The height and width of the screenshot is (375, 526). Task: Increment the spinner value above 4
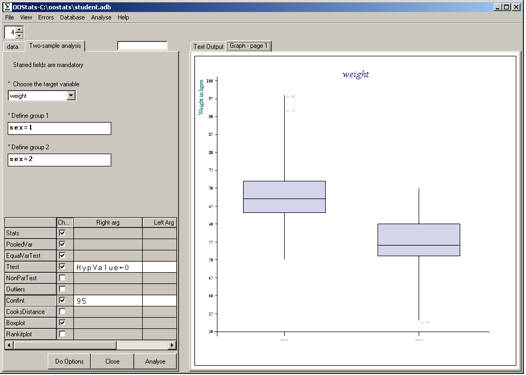(x=19, y=30)
